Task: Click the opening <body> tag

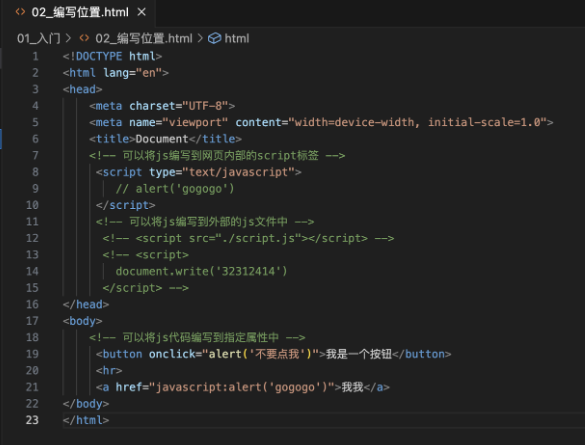Action: pos(82,321)
